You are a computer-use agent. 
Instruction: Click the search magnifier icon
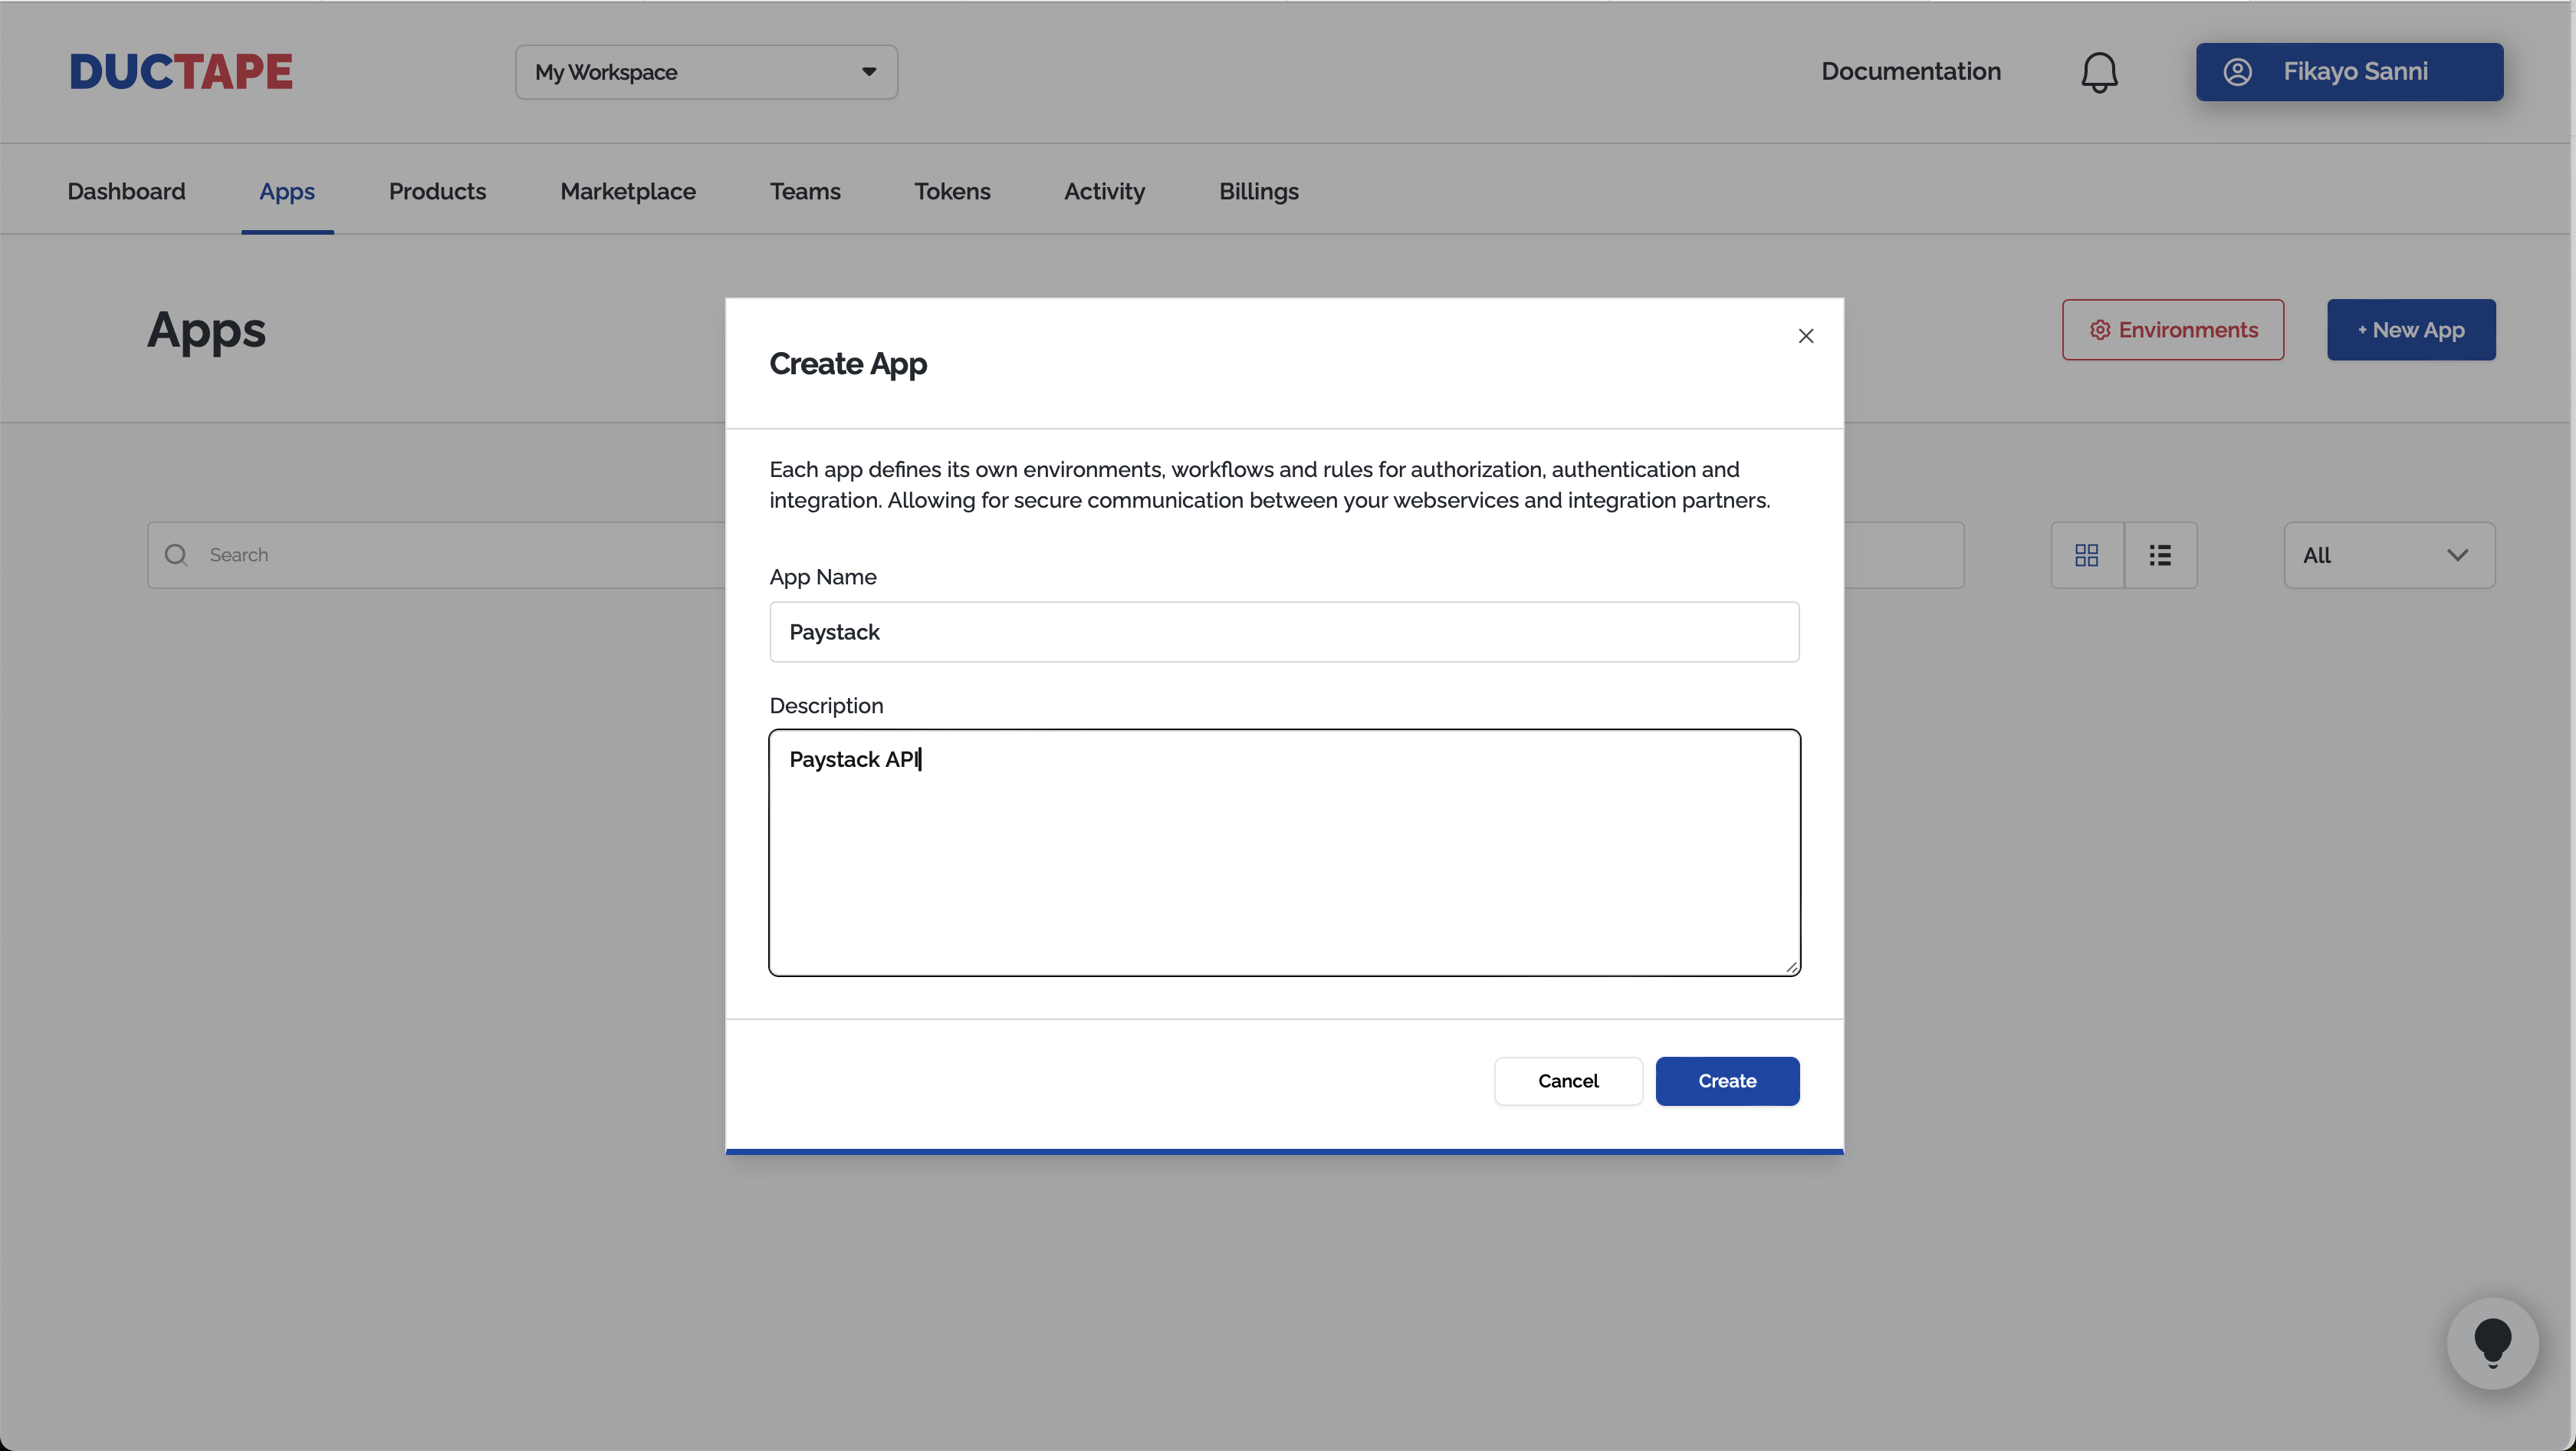click(x=176, y=555)
